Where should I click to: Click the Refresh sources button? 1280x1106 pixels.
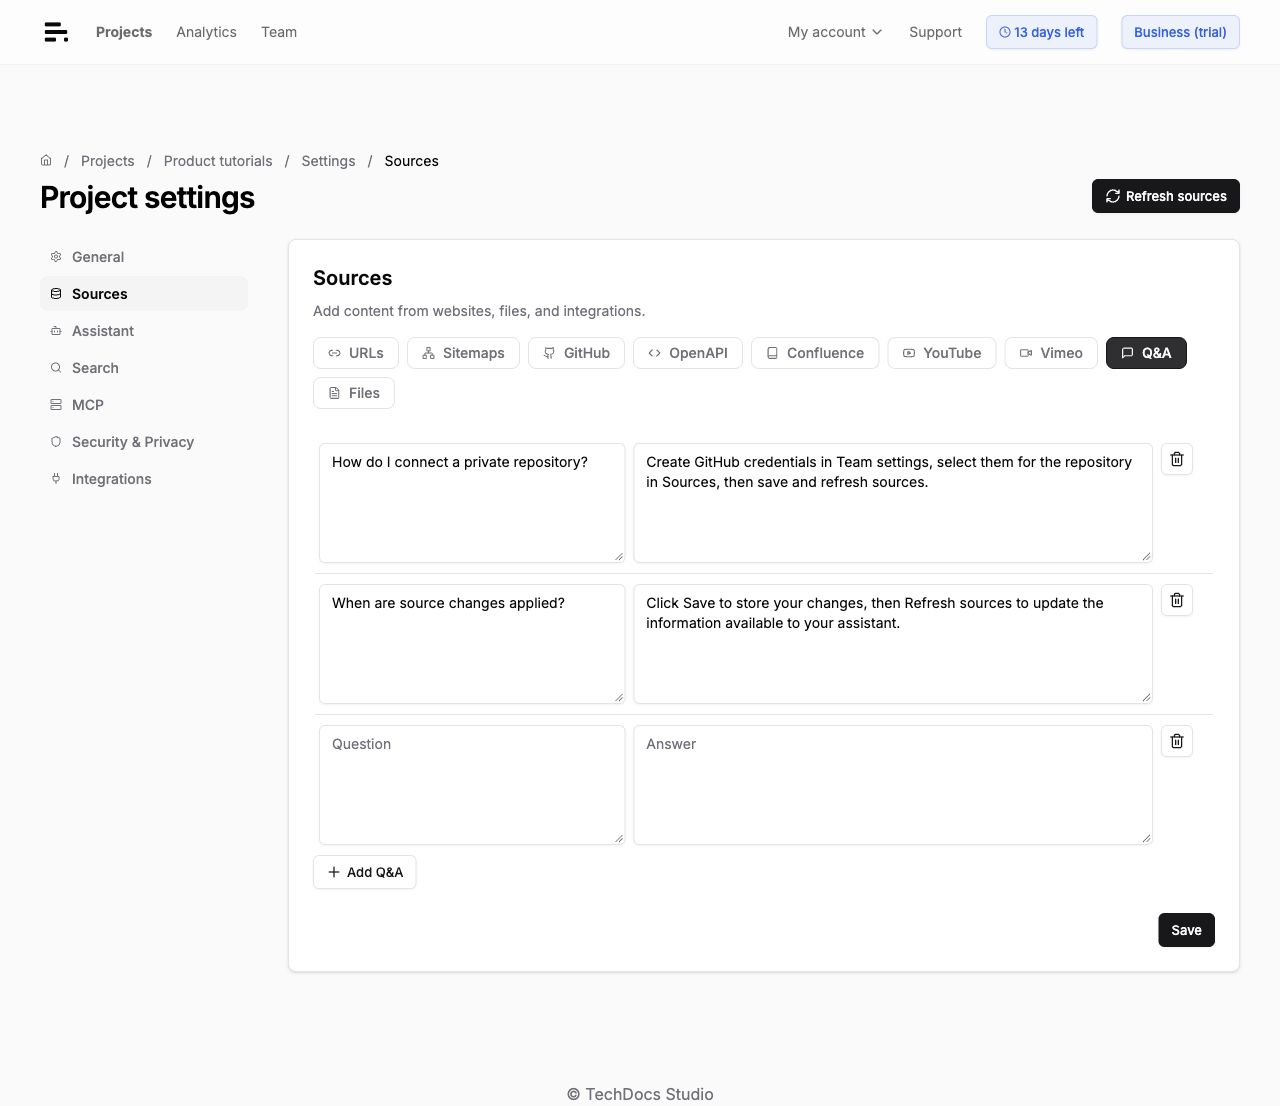(x=1166, y=196)
